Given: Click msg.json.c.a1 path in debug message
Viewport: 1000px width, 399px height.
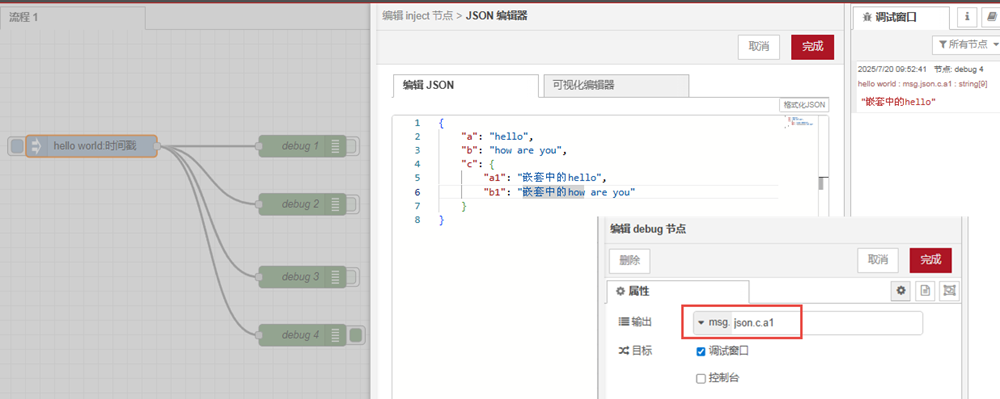Looking at the screenshot, I should coord(929,84).
